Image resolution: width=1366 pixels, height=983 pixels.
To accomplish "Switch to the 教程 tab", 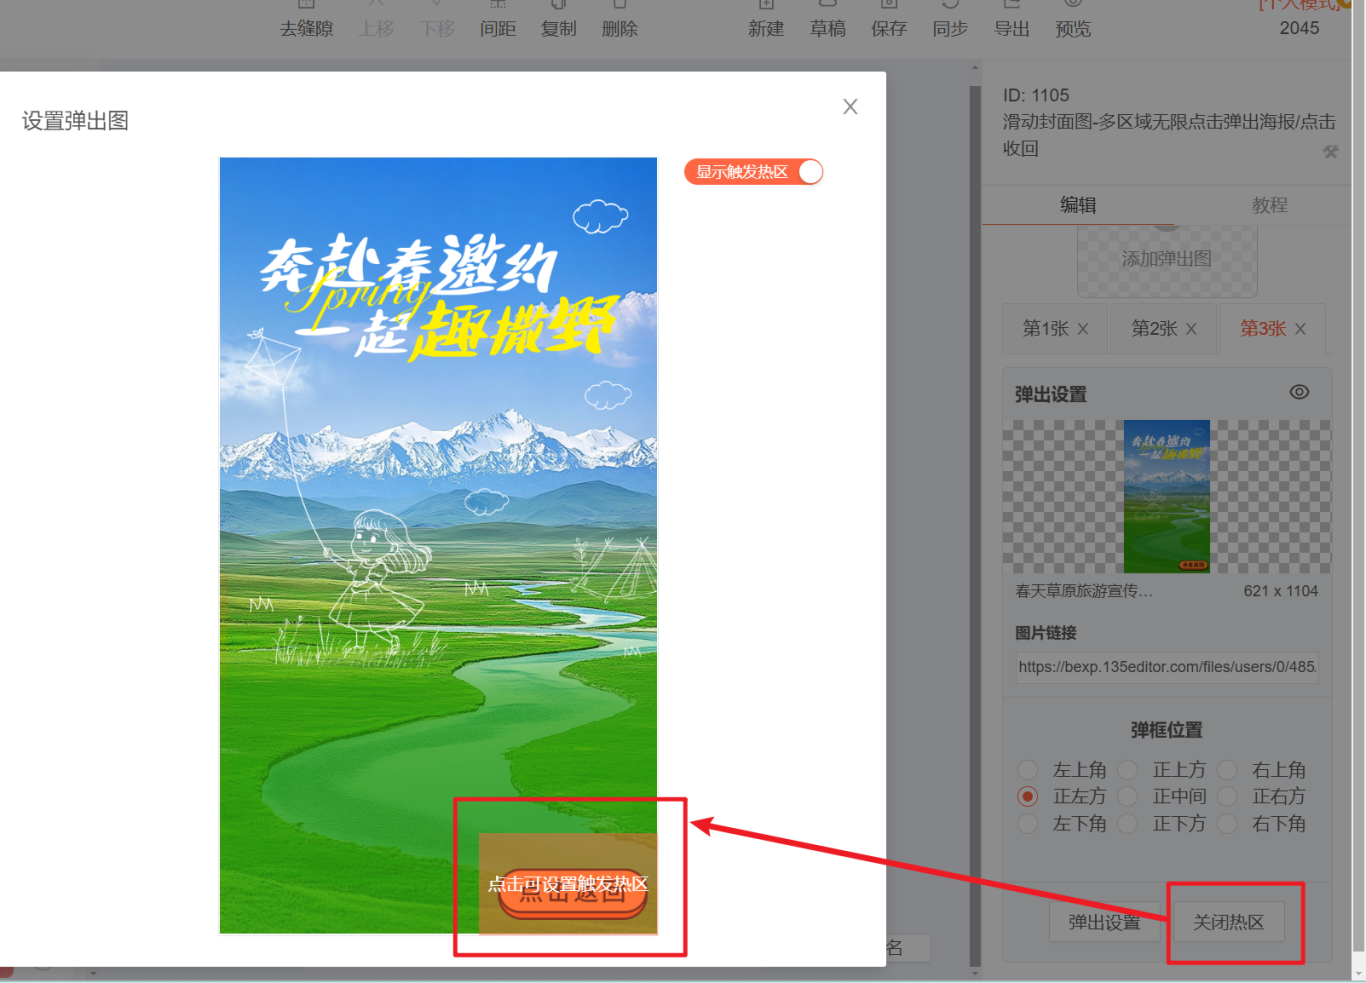I will click(x=1270, y=205).
